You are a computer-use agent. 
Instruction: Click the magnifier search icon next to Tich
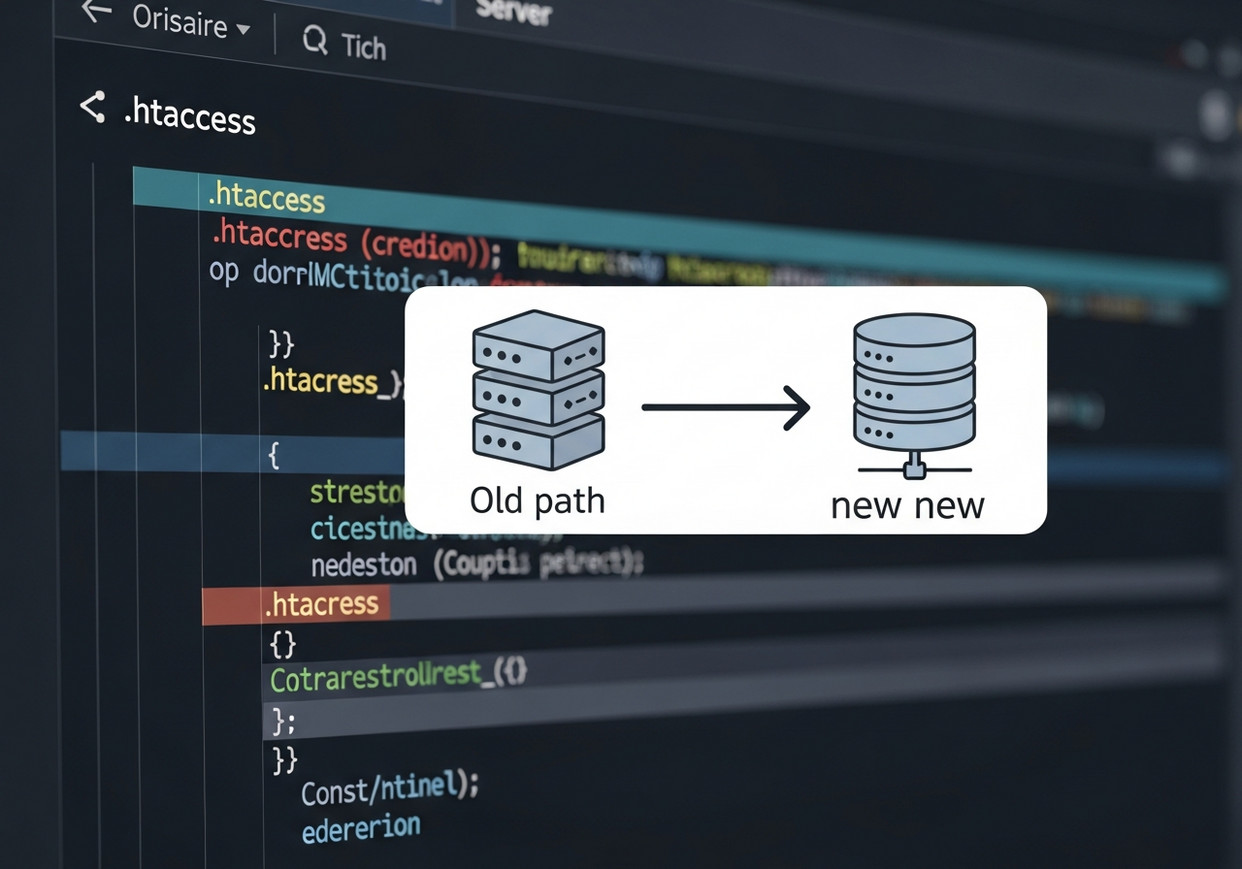[x=315, y=42]
